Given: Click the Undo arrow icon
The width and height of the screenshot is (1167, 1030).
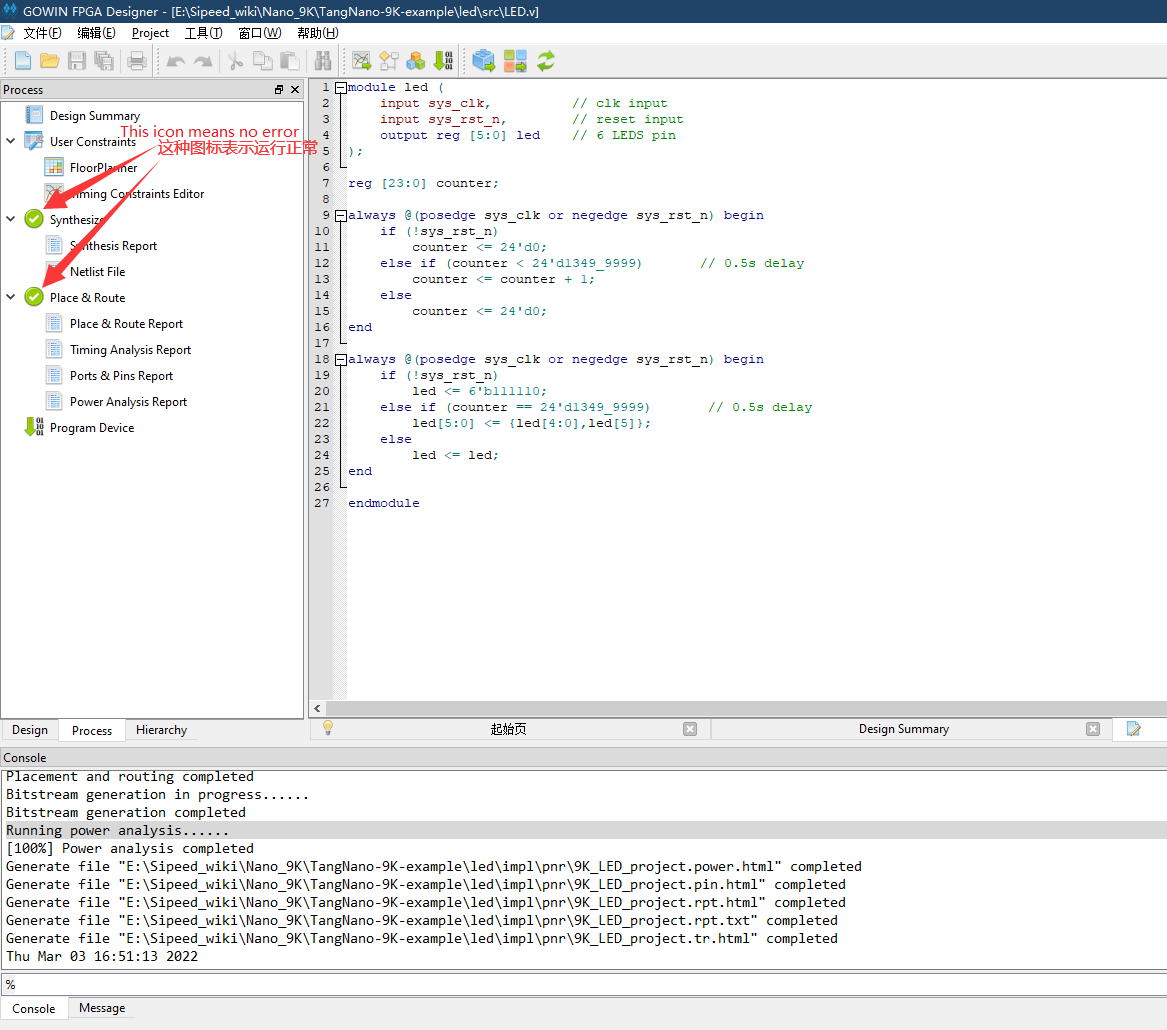Looking at the screenshot, I should pos(176,61).
